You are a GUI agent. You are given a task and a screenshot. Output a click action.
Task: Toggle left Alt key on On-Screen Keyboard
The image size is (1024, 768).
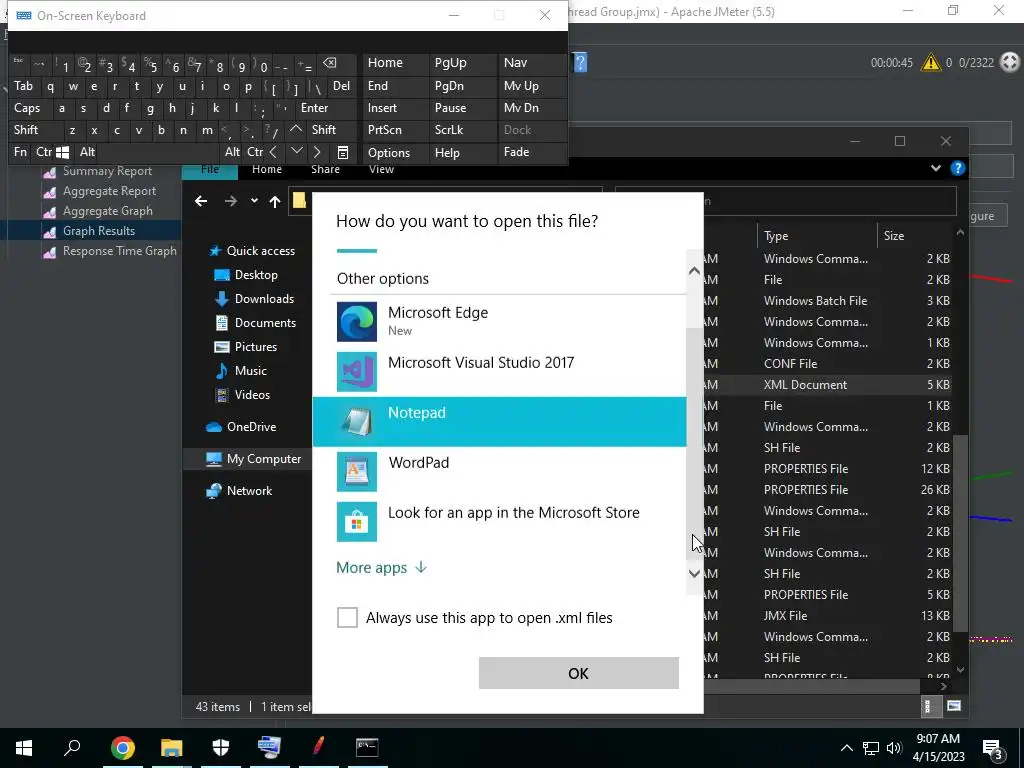(88, 152)
